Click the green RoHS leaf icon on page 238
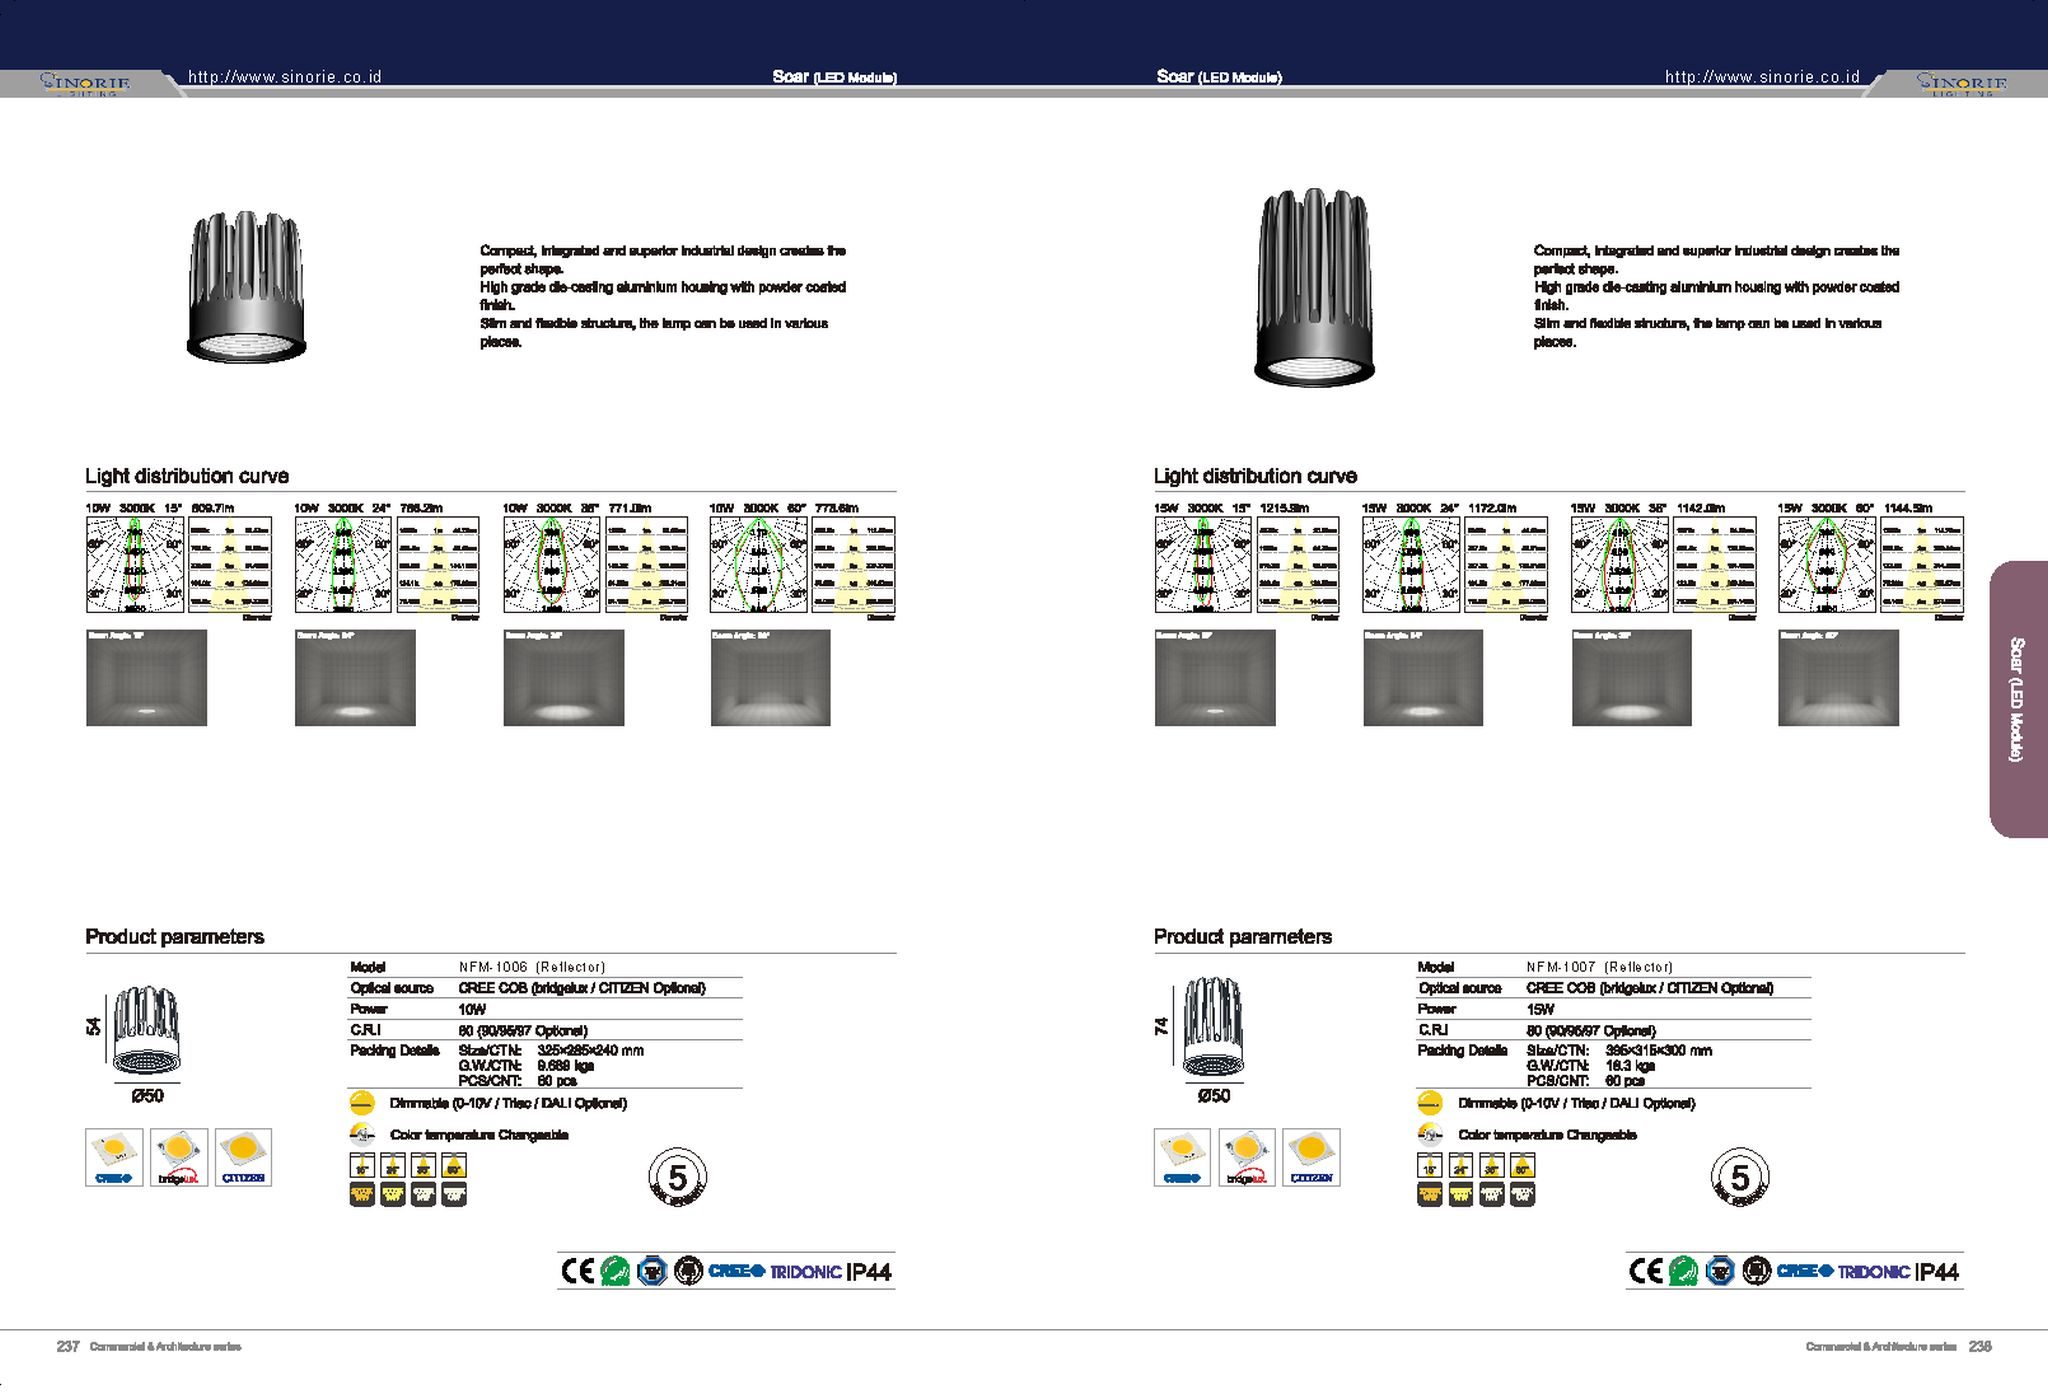 (x=1683, y=1271)
